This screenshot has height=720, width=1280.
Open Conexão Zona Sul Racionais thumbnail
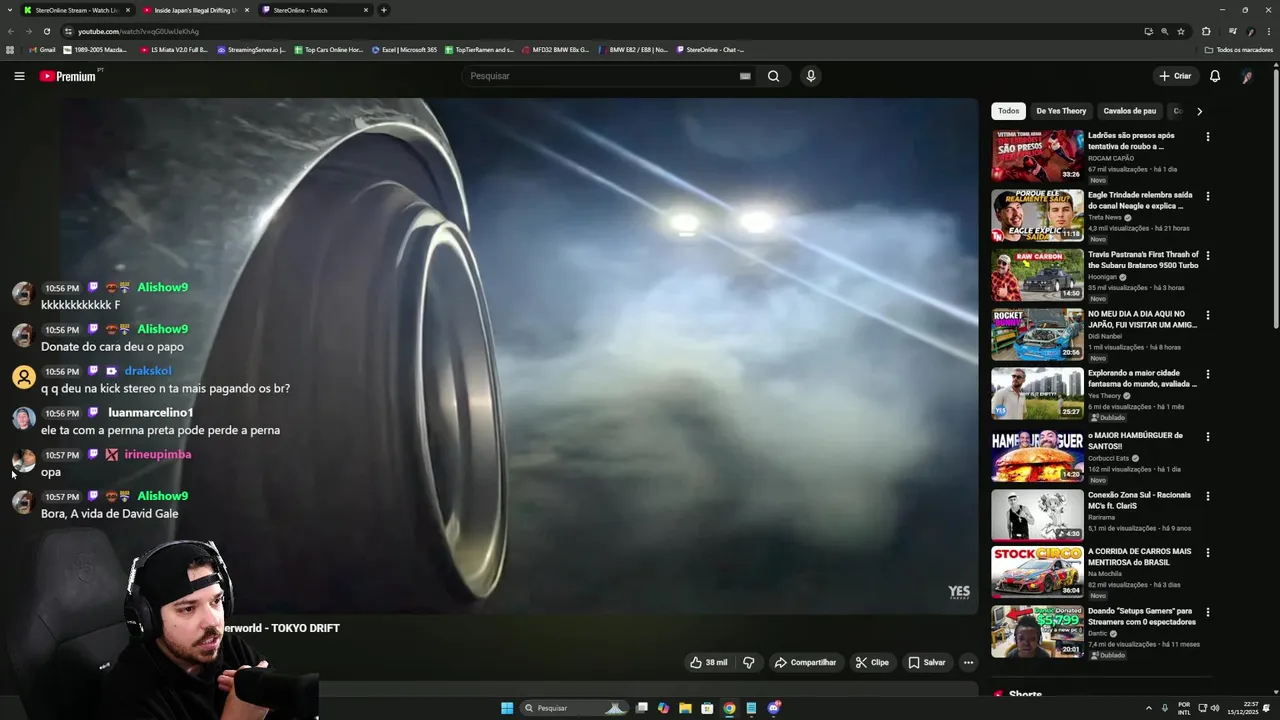point(1037,515)
